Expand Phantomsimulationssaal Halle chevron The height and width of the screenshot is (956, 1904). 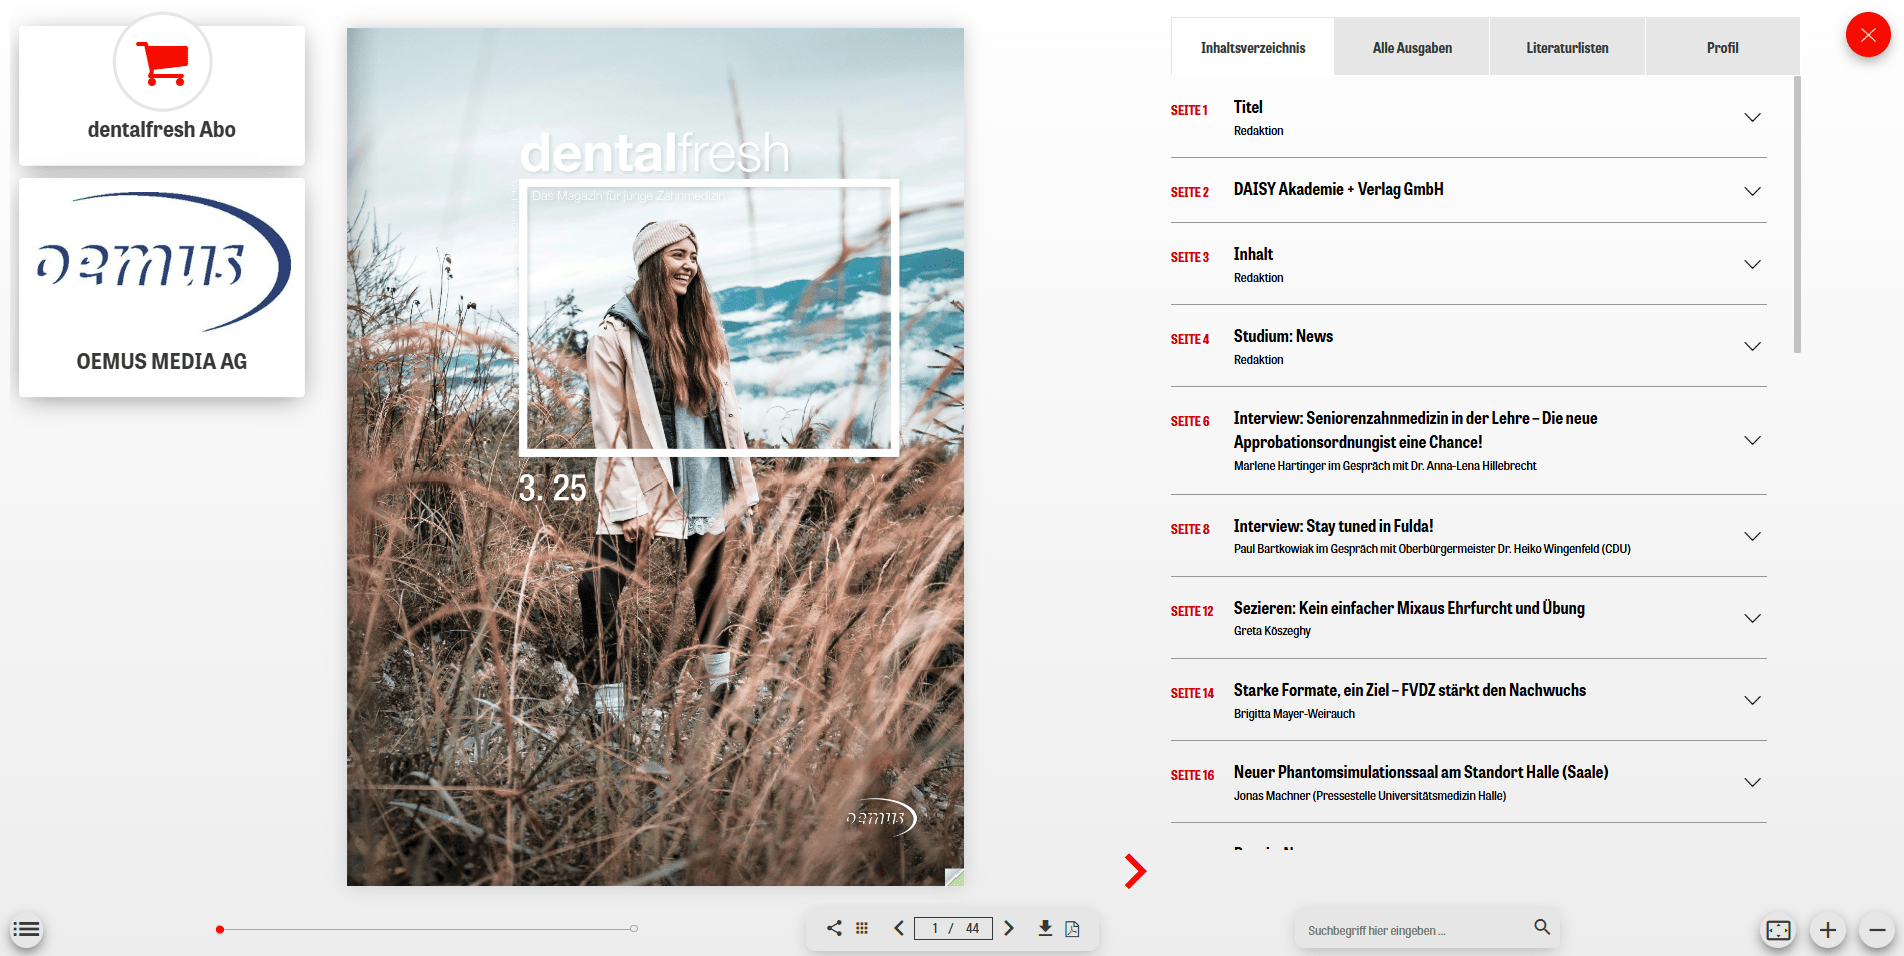click(x=1752, y=782)
